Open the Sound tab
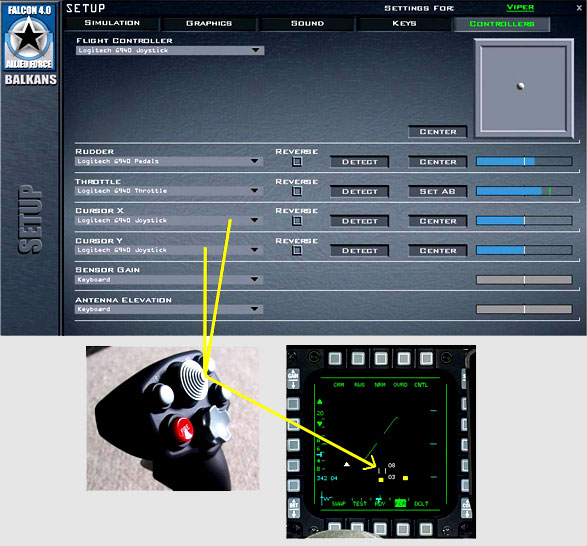Image resolution: width=587 pixels, height=546 pixels. (x=307, y=24)
